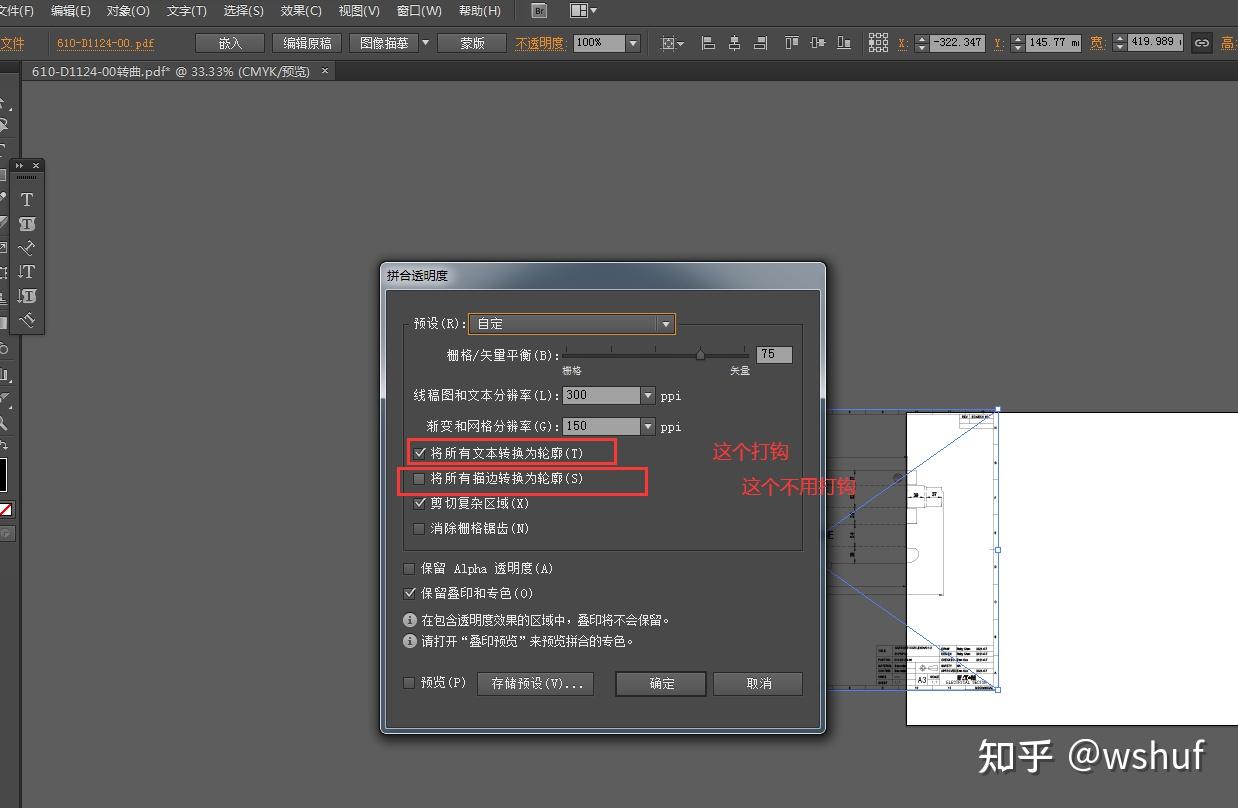Click the 蒙版 button

click(x=472, y=43)
